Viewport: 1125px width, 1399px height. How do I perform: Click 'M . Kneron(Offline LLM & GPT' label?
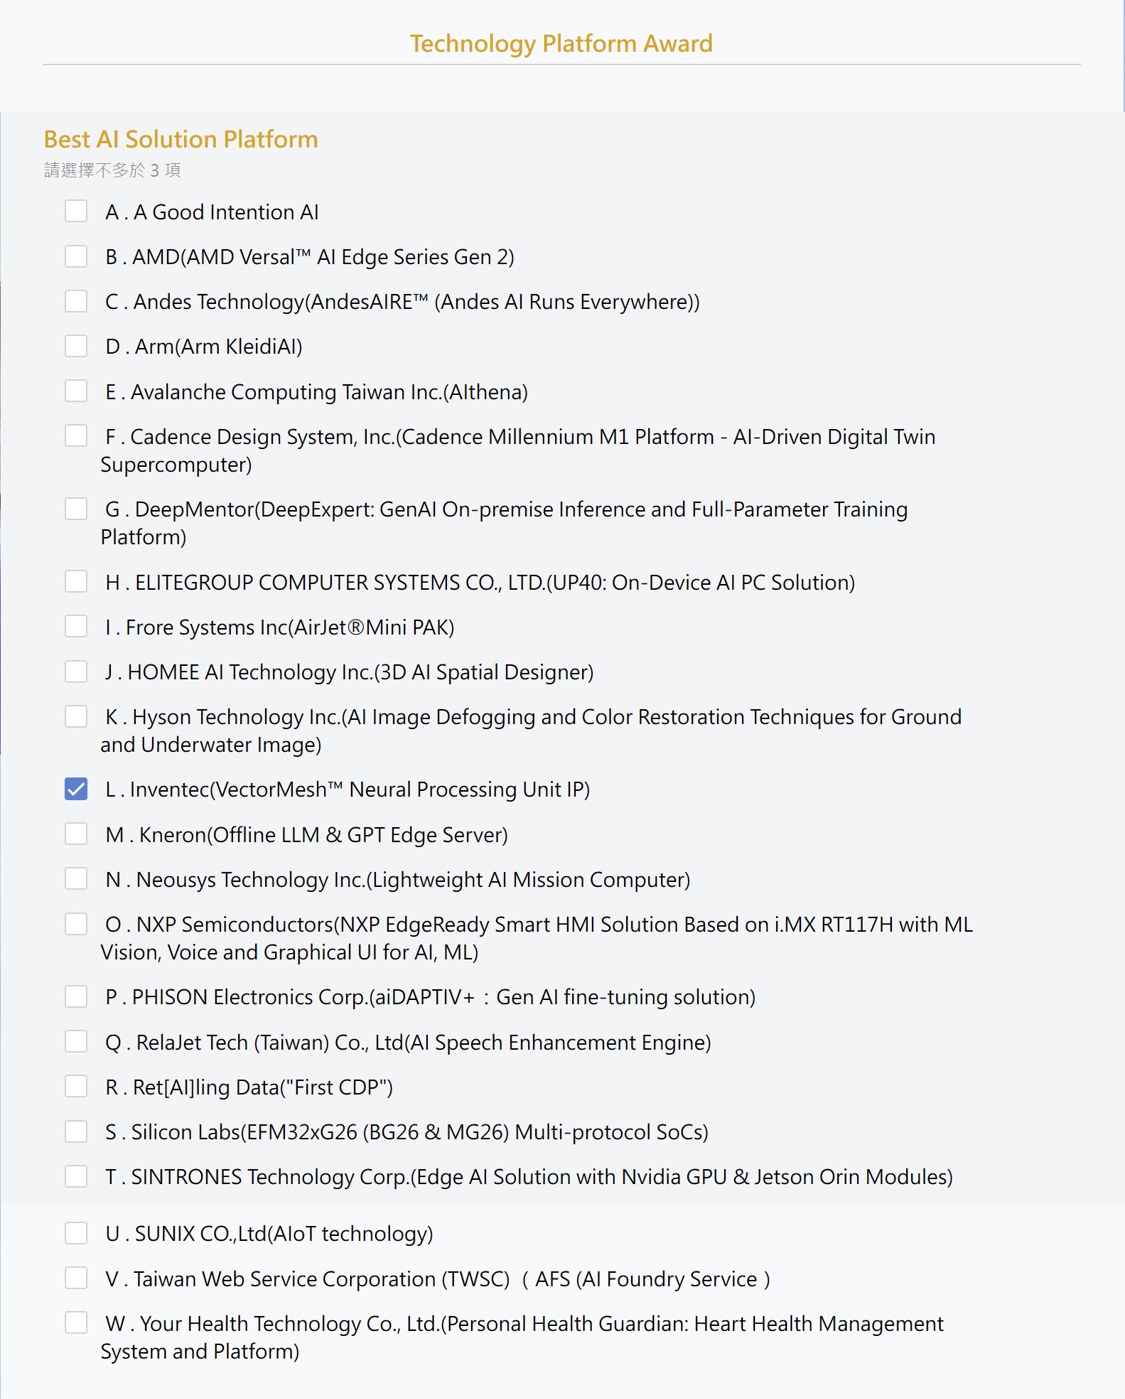click(x=306, y=835)
